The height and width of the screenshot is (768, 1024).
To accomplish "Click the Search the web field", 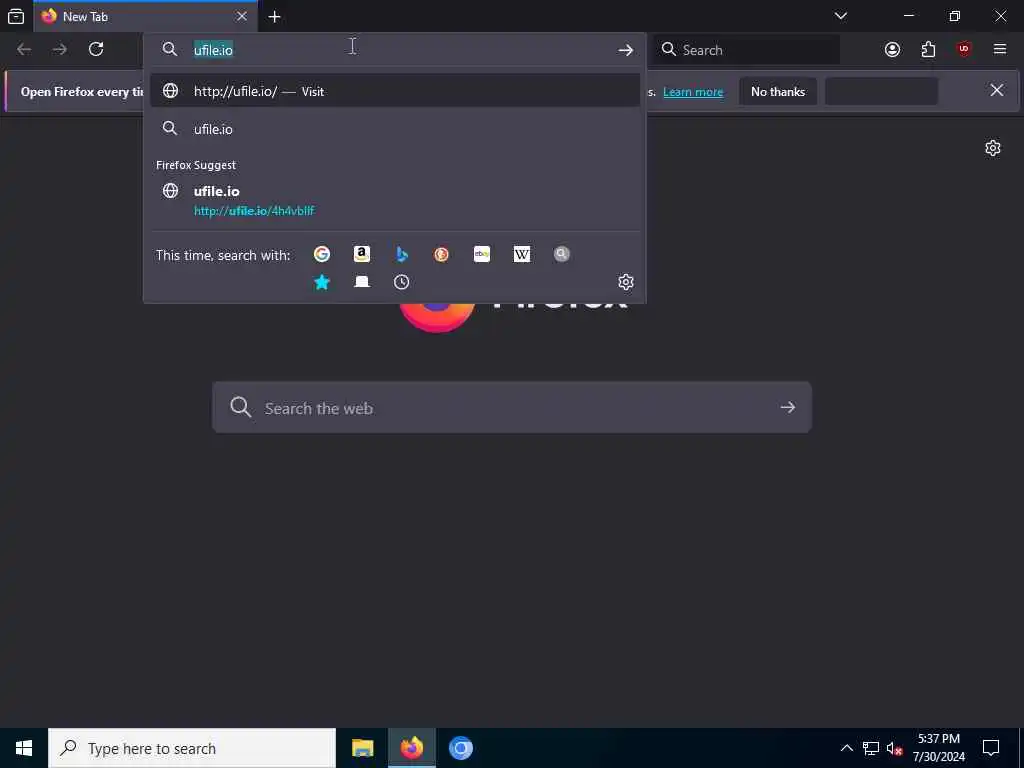I will pos(512,408).
